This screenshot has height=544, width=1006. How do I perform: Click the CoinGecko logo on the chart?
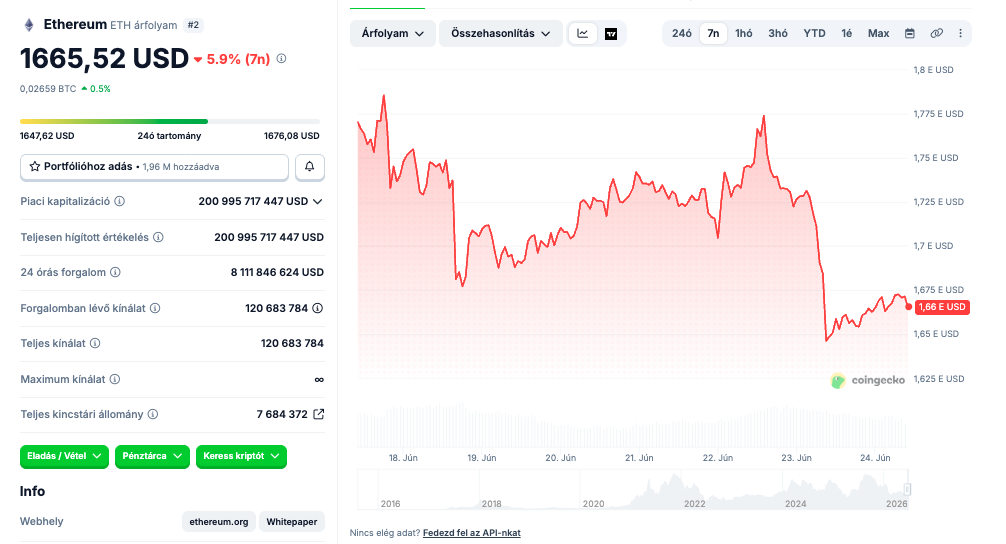[867, 380]
